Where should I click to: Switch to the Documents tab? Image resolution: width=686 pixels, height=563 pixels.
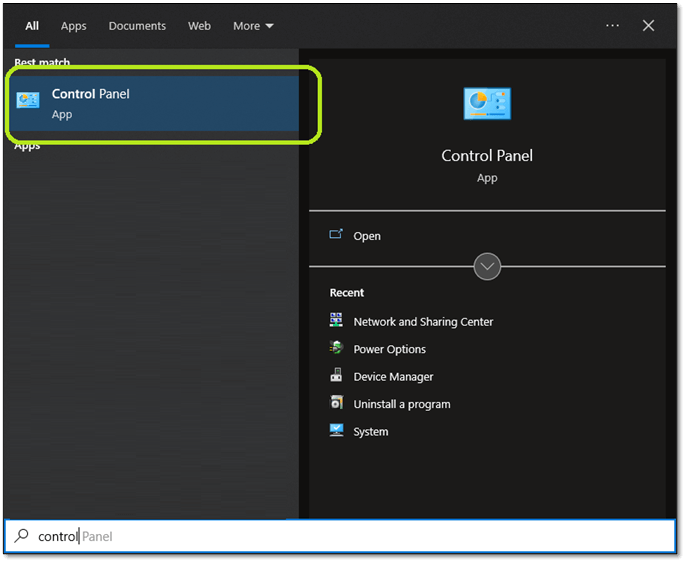pos(137,26)
